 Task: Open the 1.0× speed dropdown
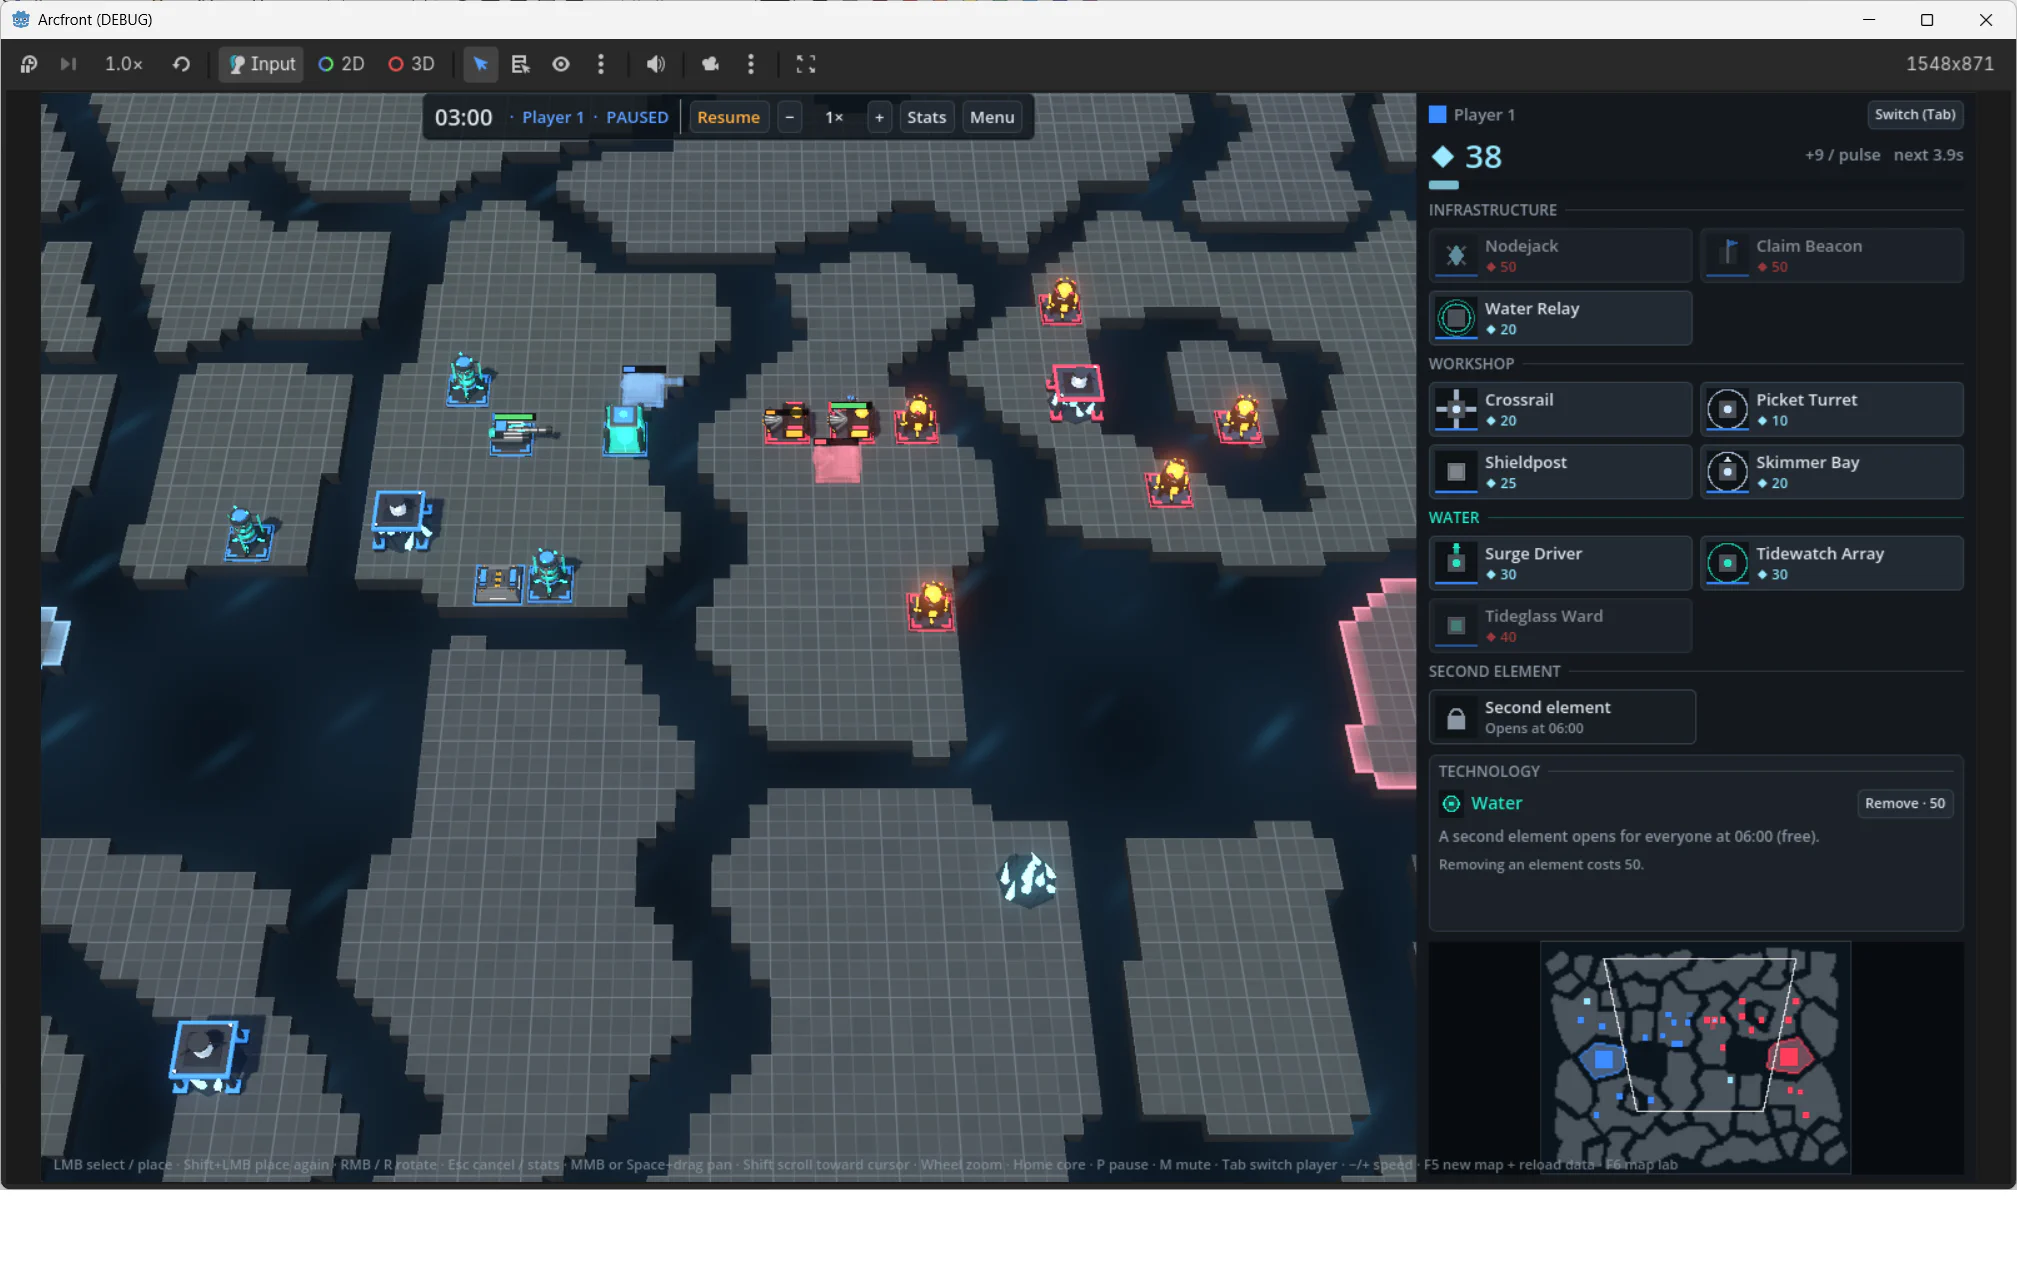(x=124, y=64)
